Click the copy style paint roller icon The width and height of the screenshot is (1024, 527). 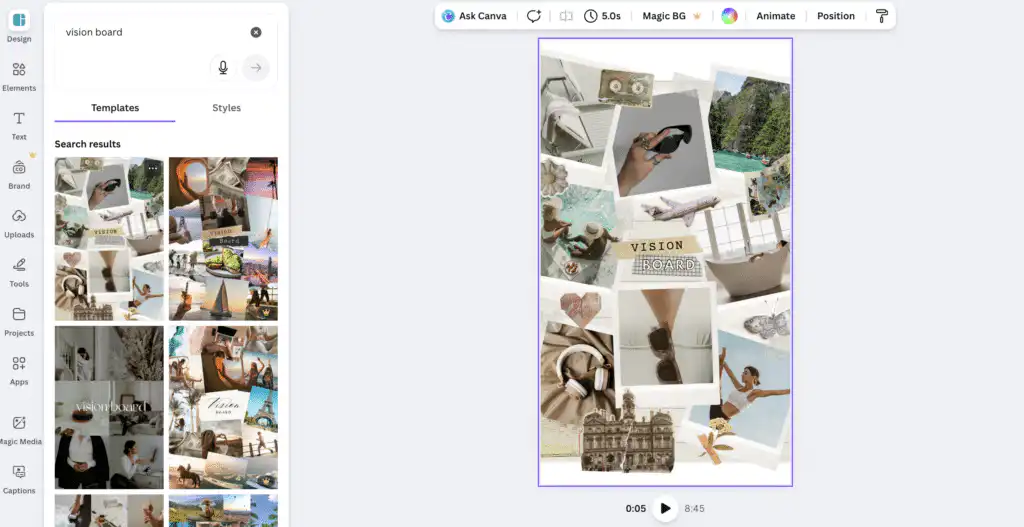(882, 16)
